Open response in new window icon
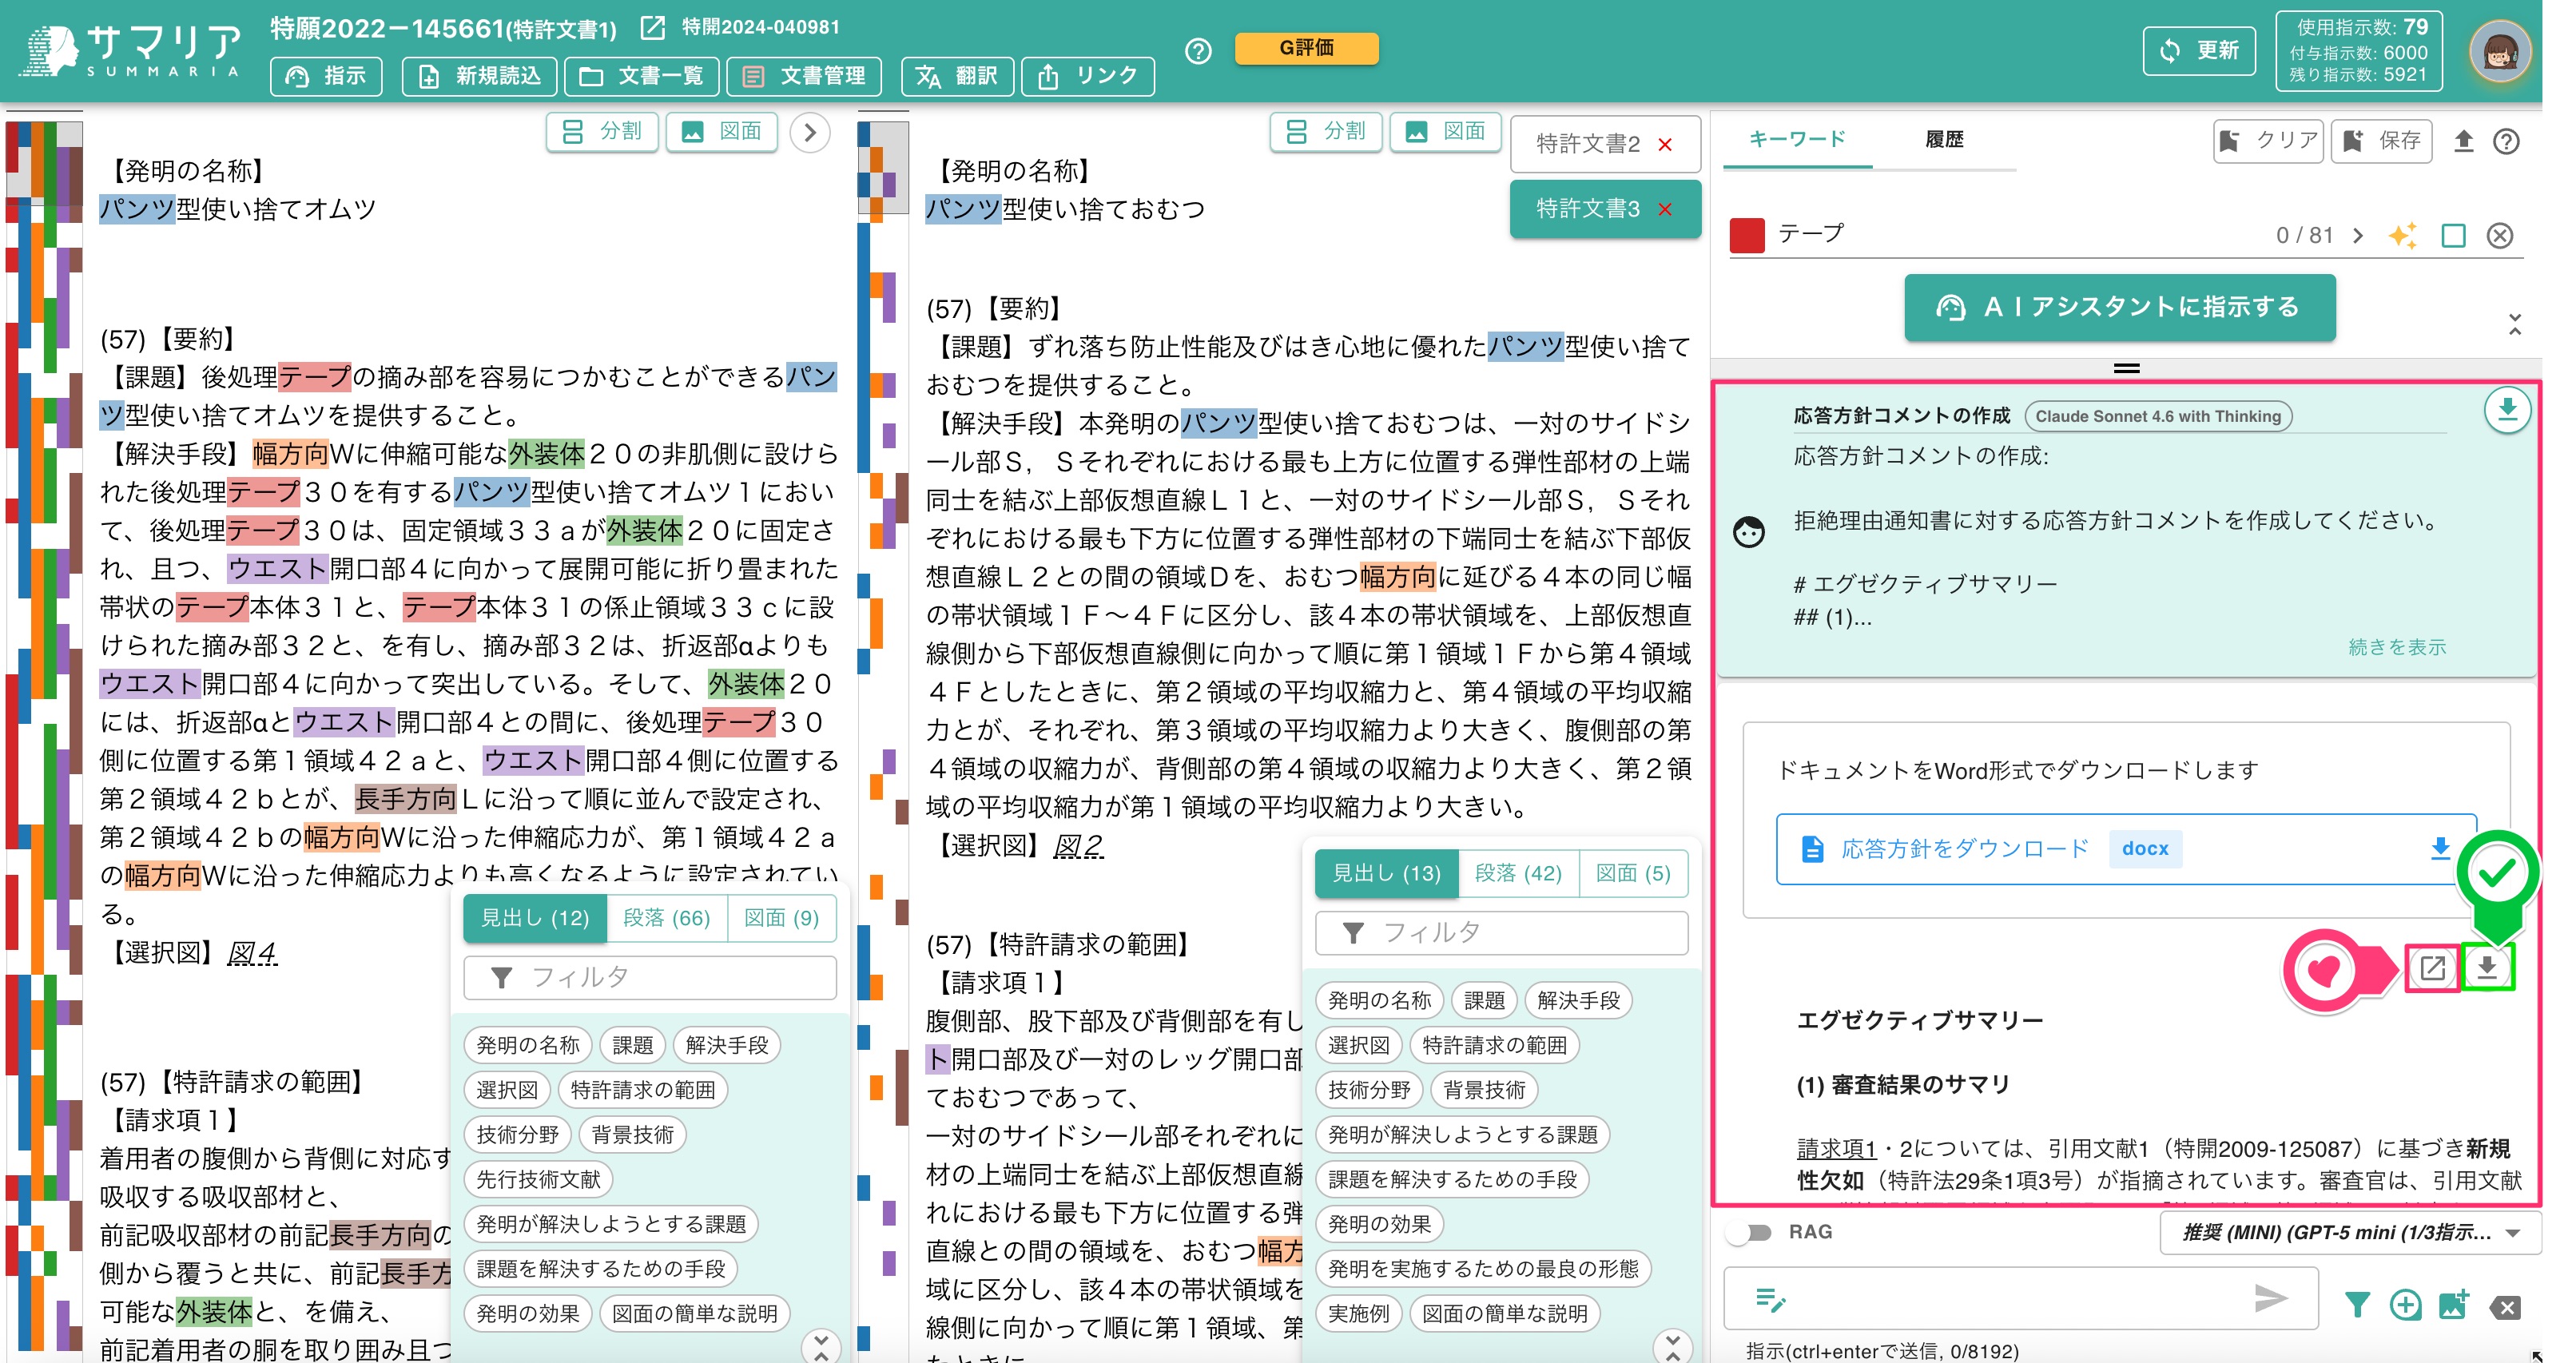The height and width of the screenshot is (1363, 2576). 2432,967
